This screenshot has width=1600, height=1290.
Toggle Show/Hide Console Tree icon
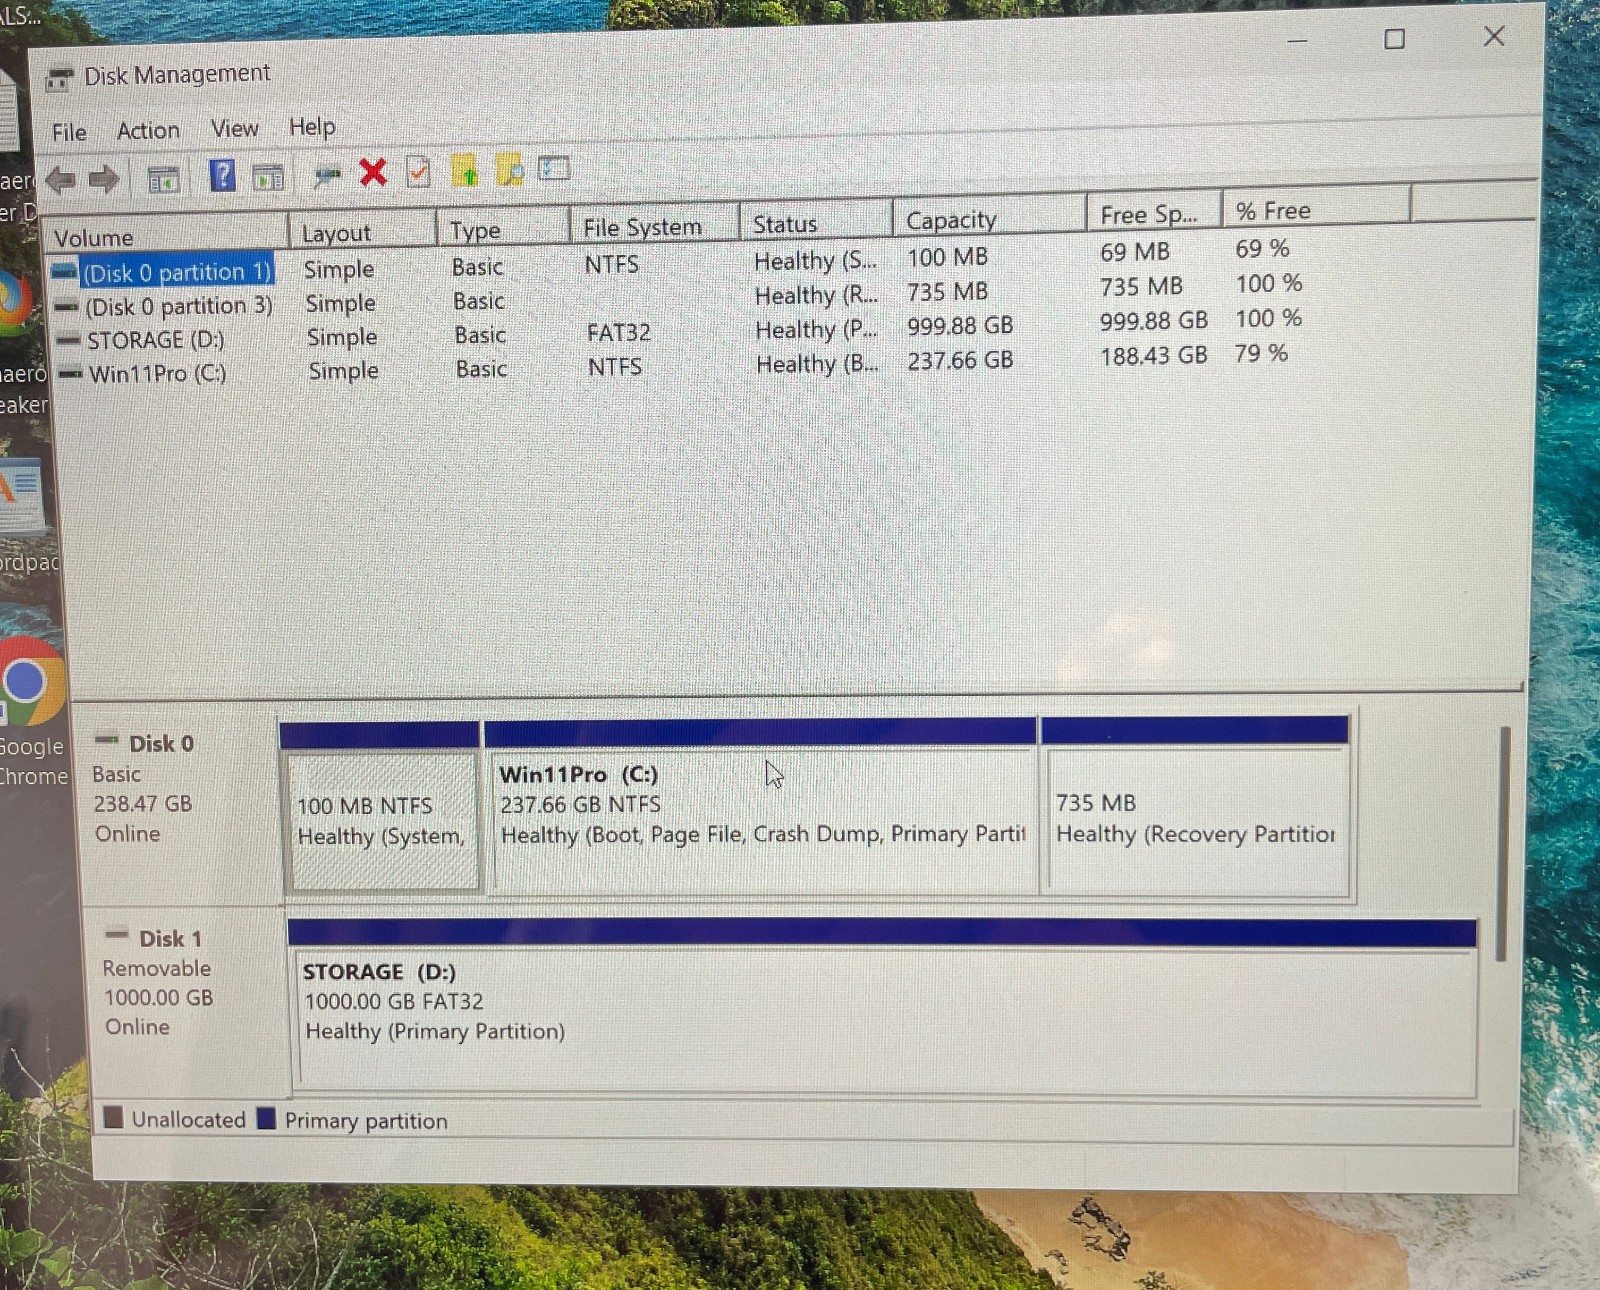click(x=163, y=179)
